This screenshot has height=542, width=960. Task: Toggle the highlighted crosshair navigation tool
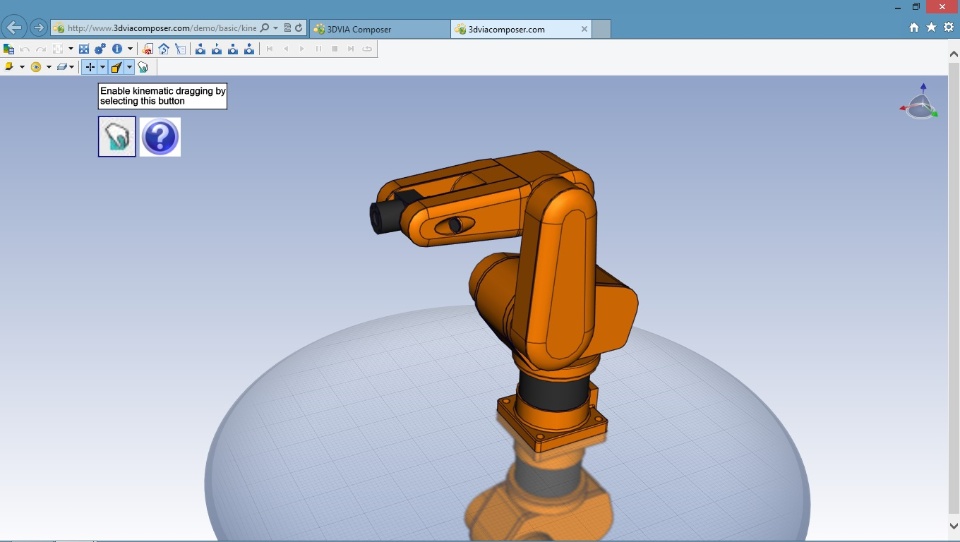click(90, 67)
